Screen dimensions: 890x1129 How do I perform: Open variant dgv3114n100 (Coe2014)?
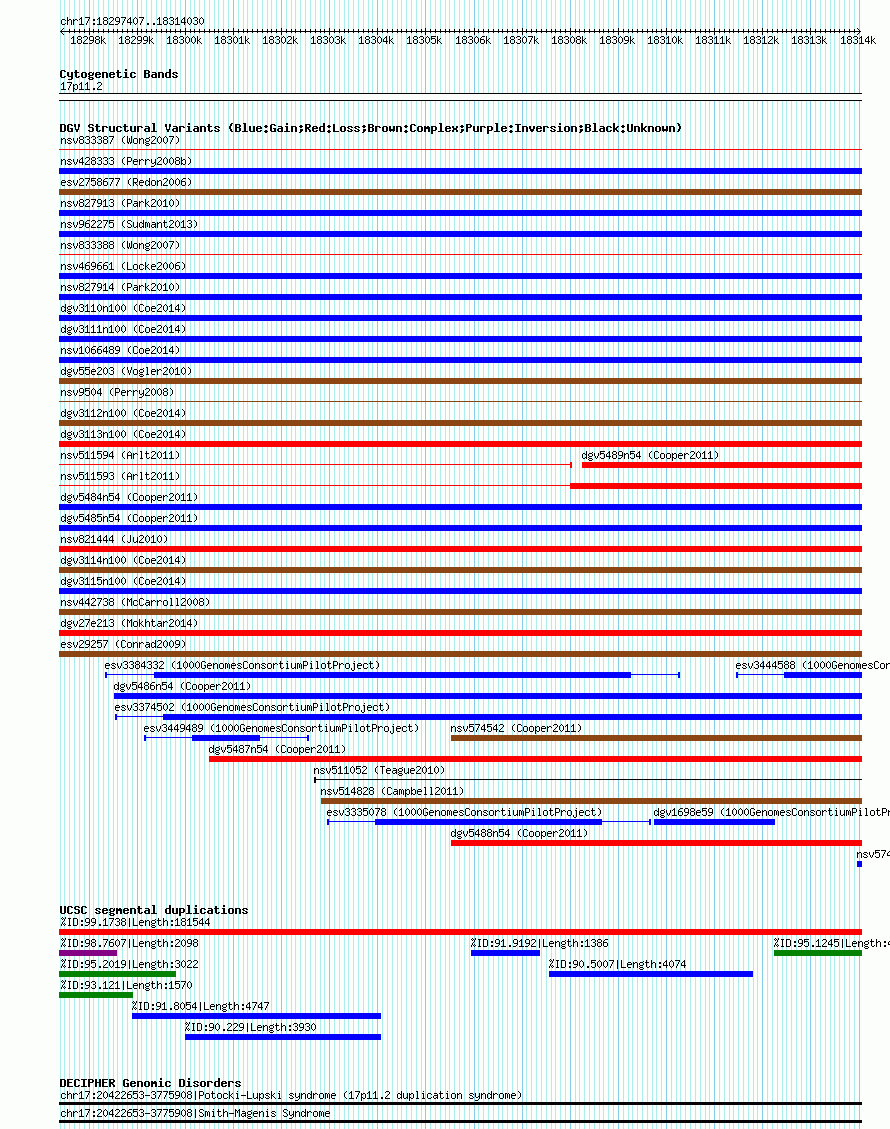(x=123, y=559)
